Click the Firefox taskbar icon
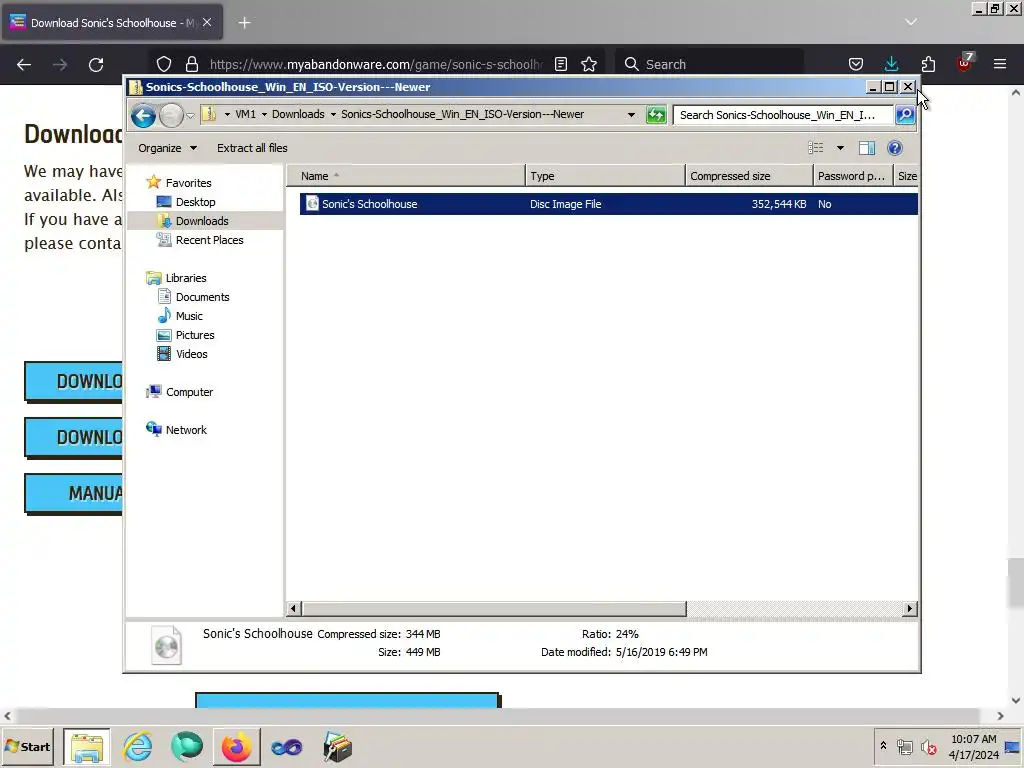Screen dimensions: 1024x768 [236, 747]
